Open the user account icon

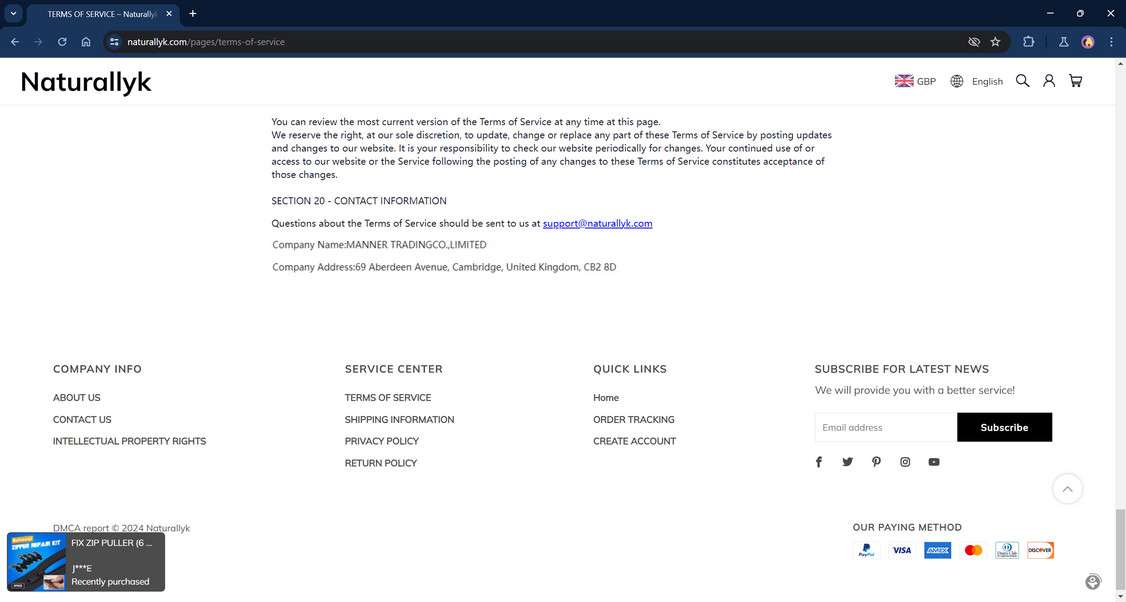pyautogui.click(x=1049, y=80)
